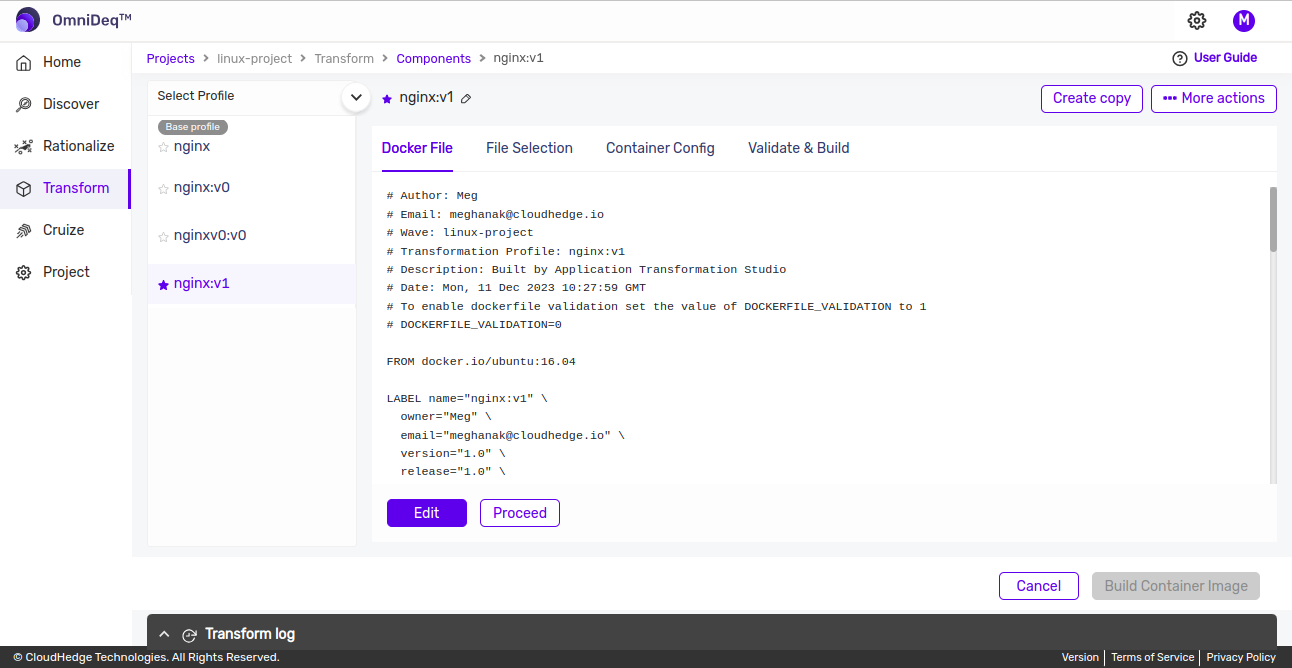Image resolution: width=1292 pixels, height=668 pixels.
Task: Open the Container Config tab
Action: 660,148
